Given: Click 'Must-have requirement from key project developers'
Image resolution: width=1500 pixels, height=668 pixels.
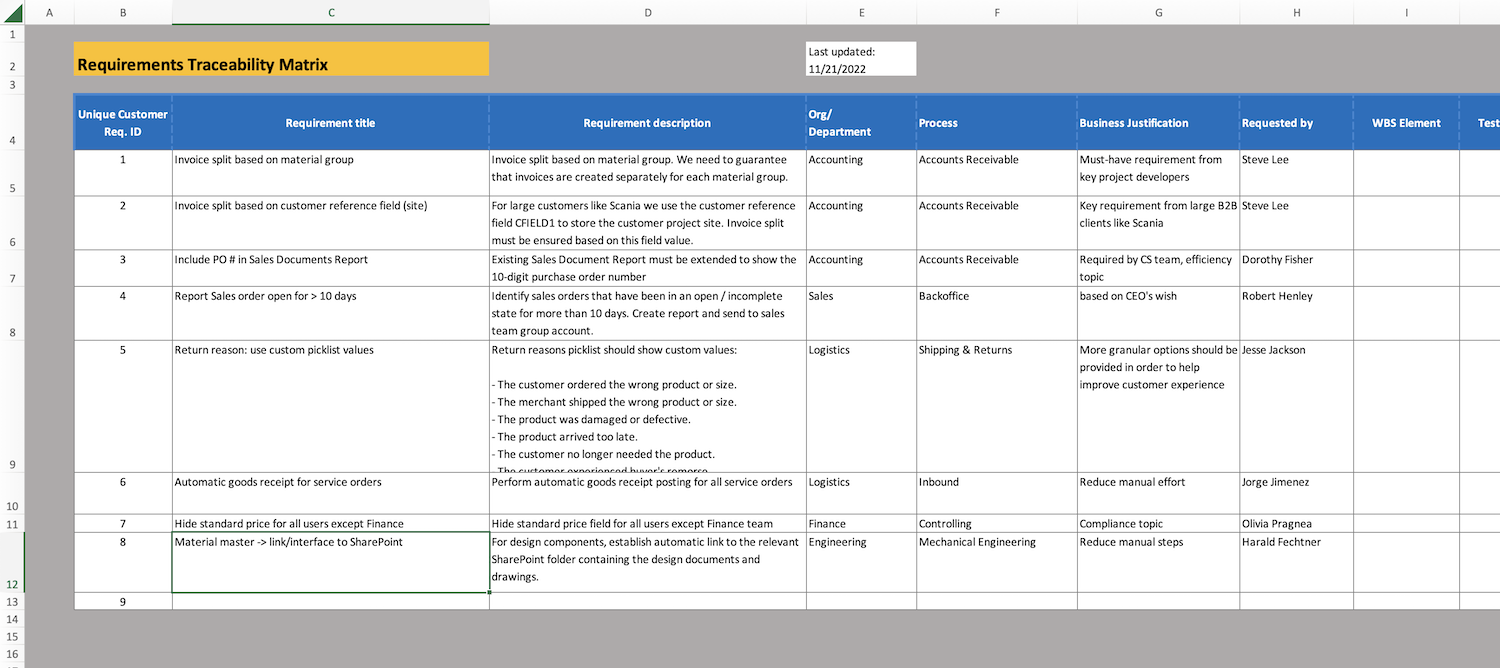Looking at the screenshot, I should [x=1158, y=173].
